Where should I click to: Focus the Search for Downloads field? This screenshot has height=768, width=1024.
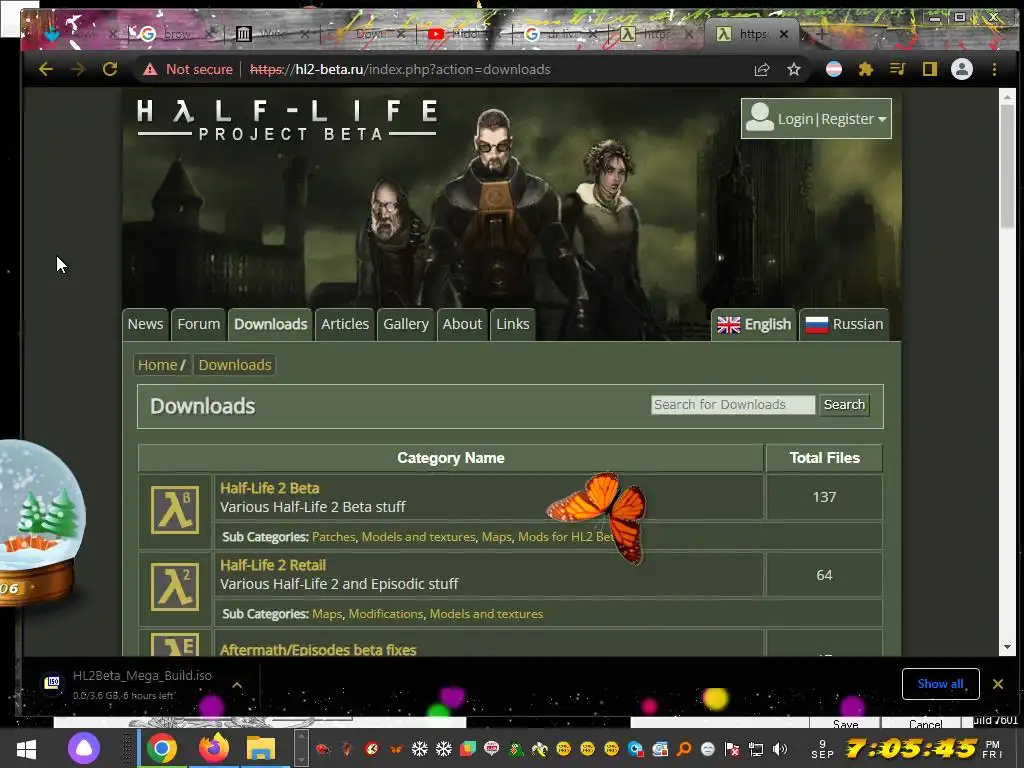tap(733, 405)
